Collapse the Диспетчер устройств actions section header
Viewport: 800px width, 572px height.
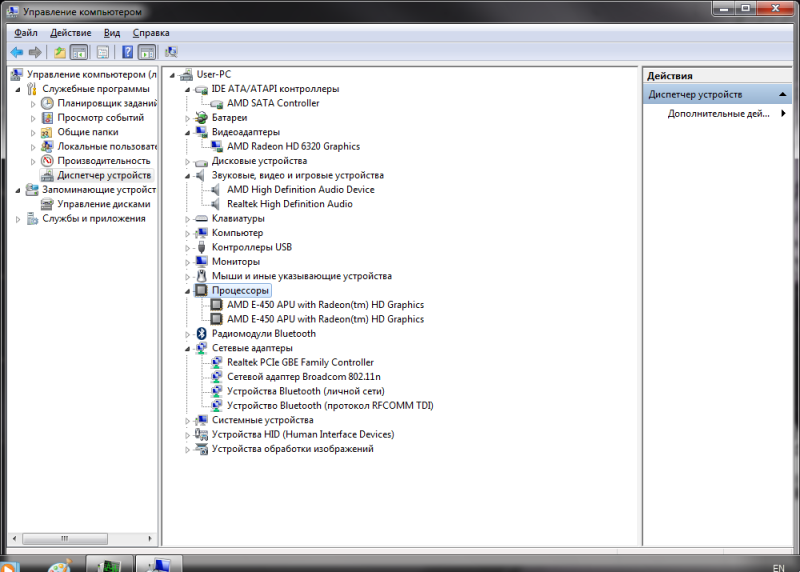coord(784,94)
